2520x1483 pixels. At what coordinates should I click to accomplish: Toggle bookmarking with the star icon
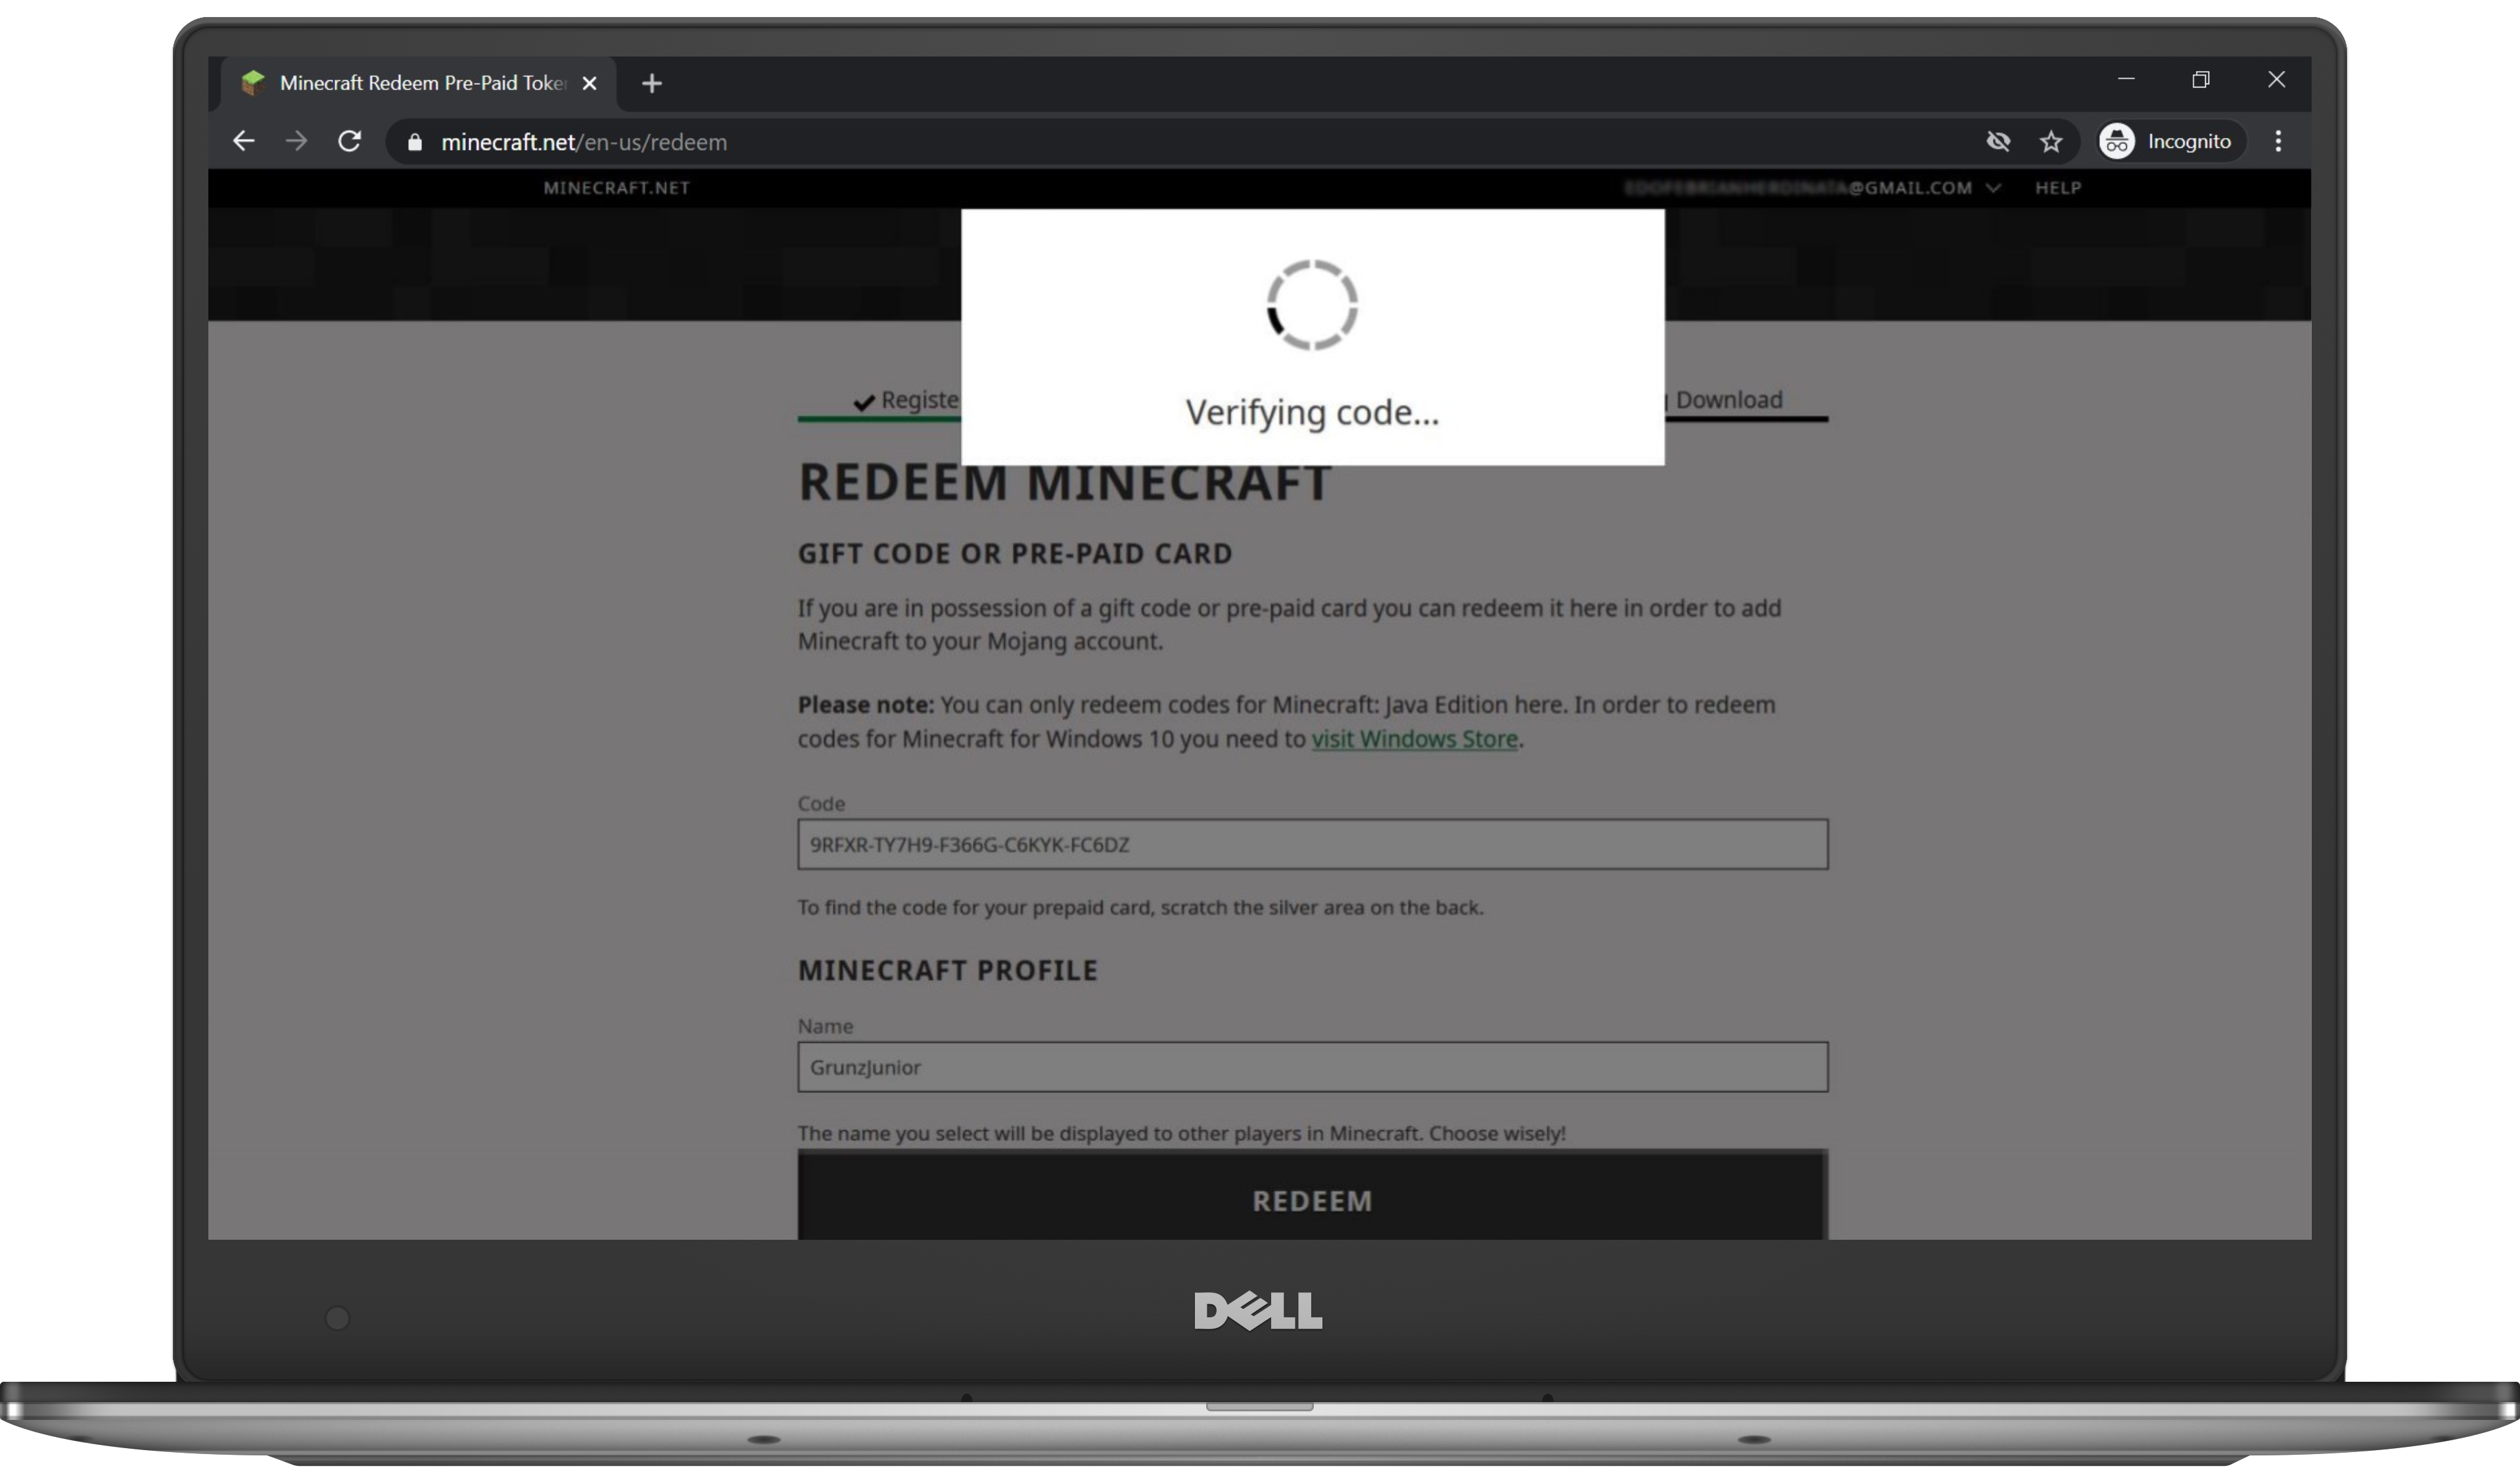[x=2051, y=141]
